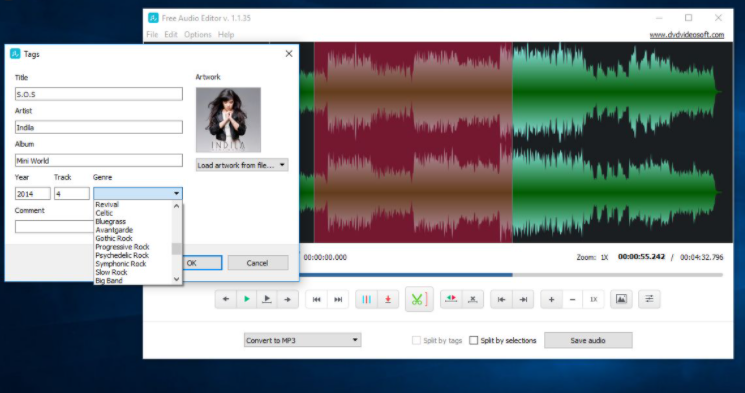
Task: Click Cancel in the Tags dialog
Action: 258,263
